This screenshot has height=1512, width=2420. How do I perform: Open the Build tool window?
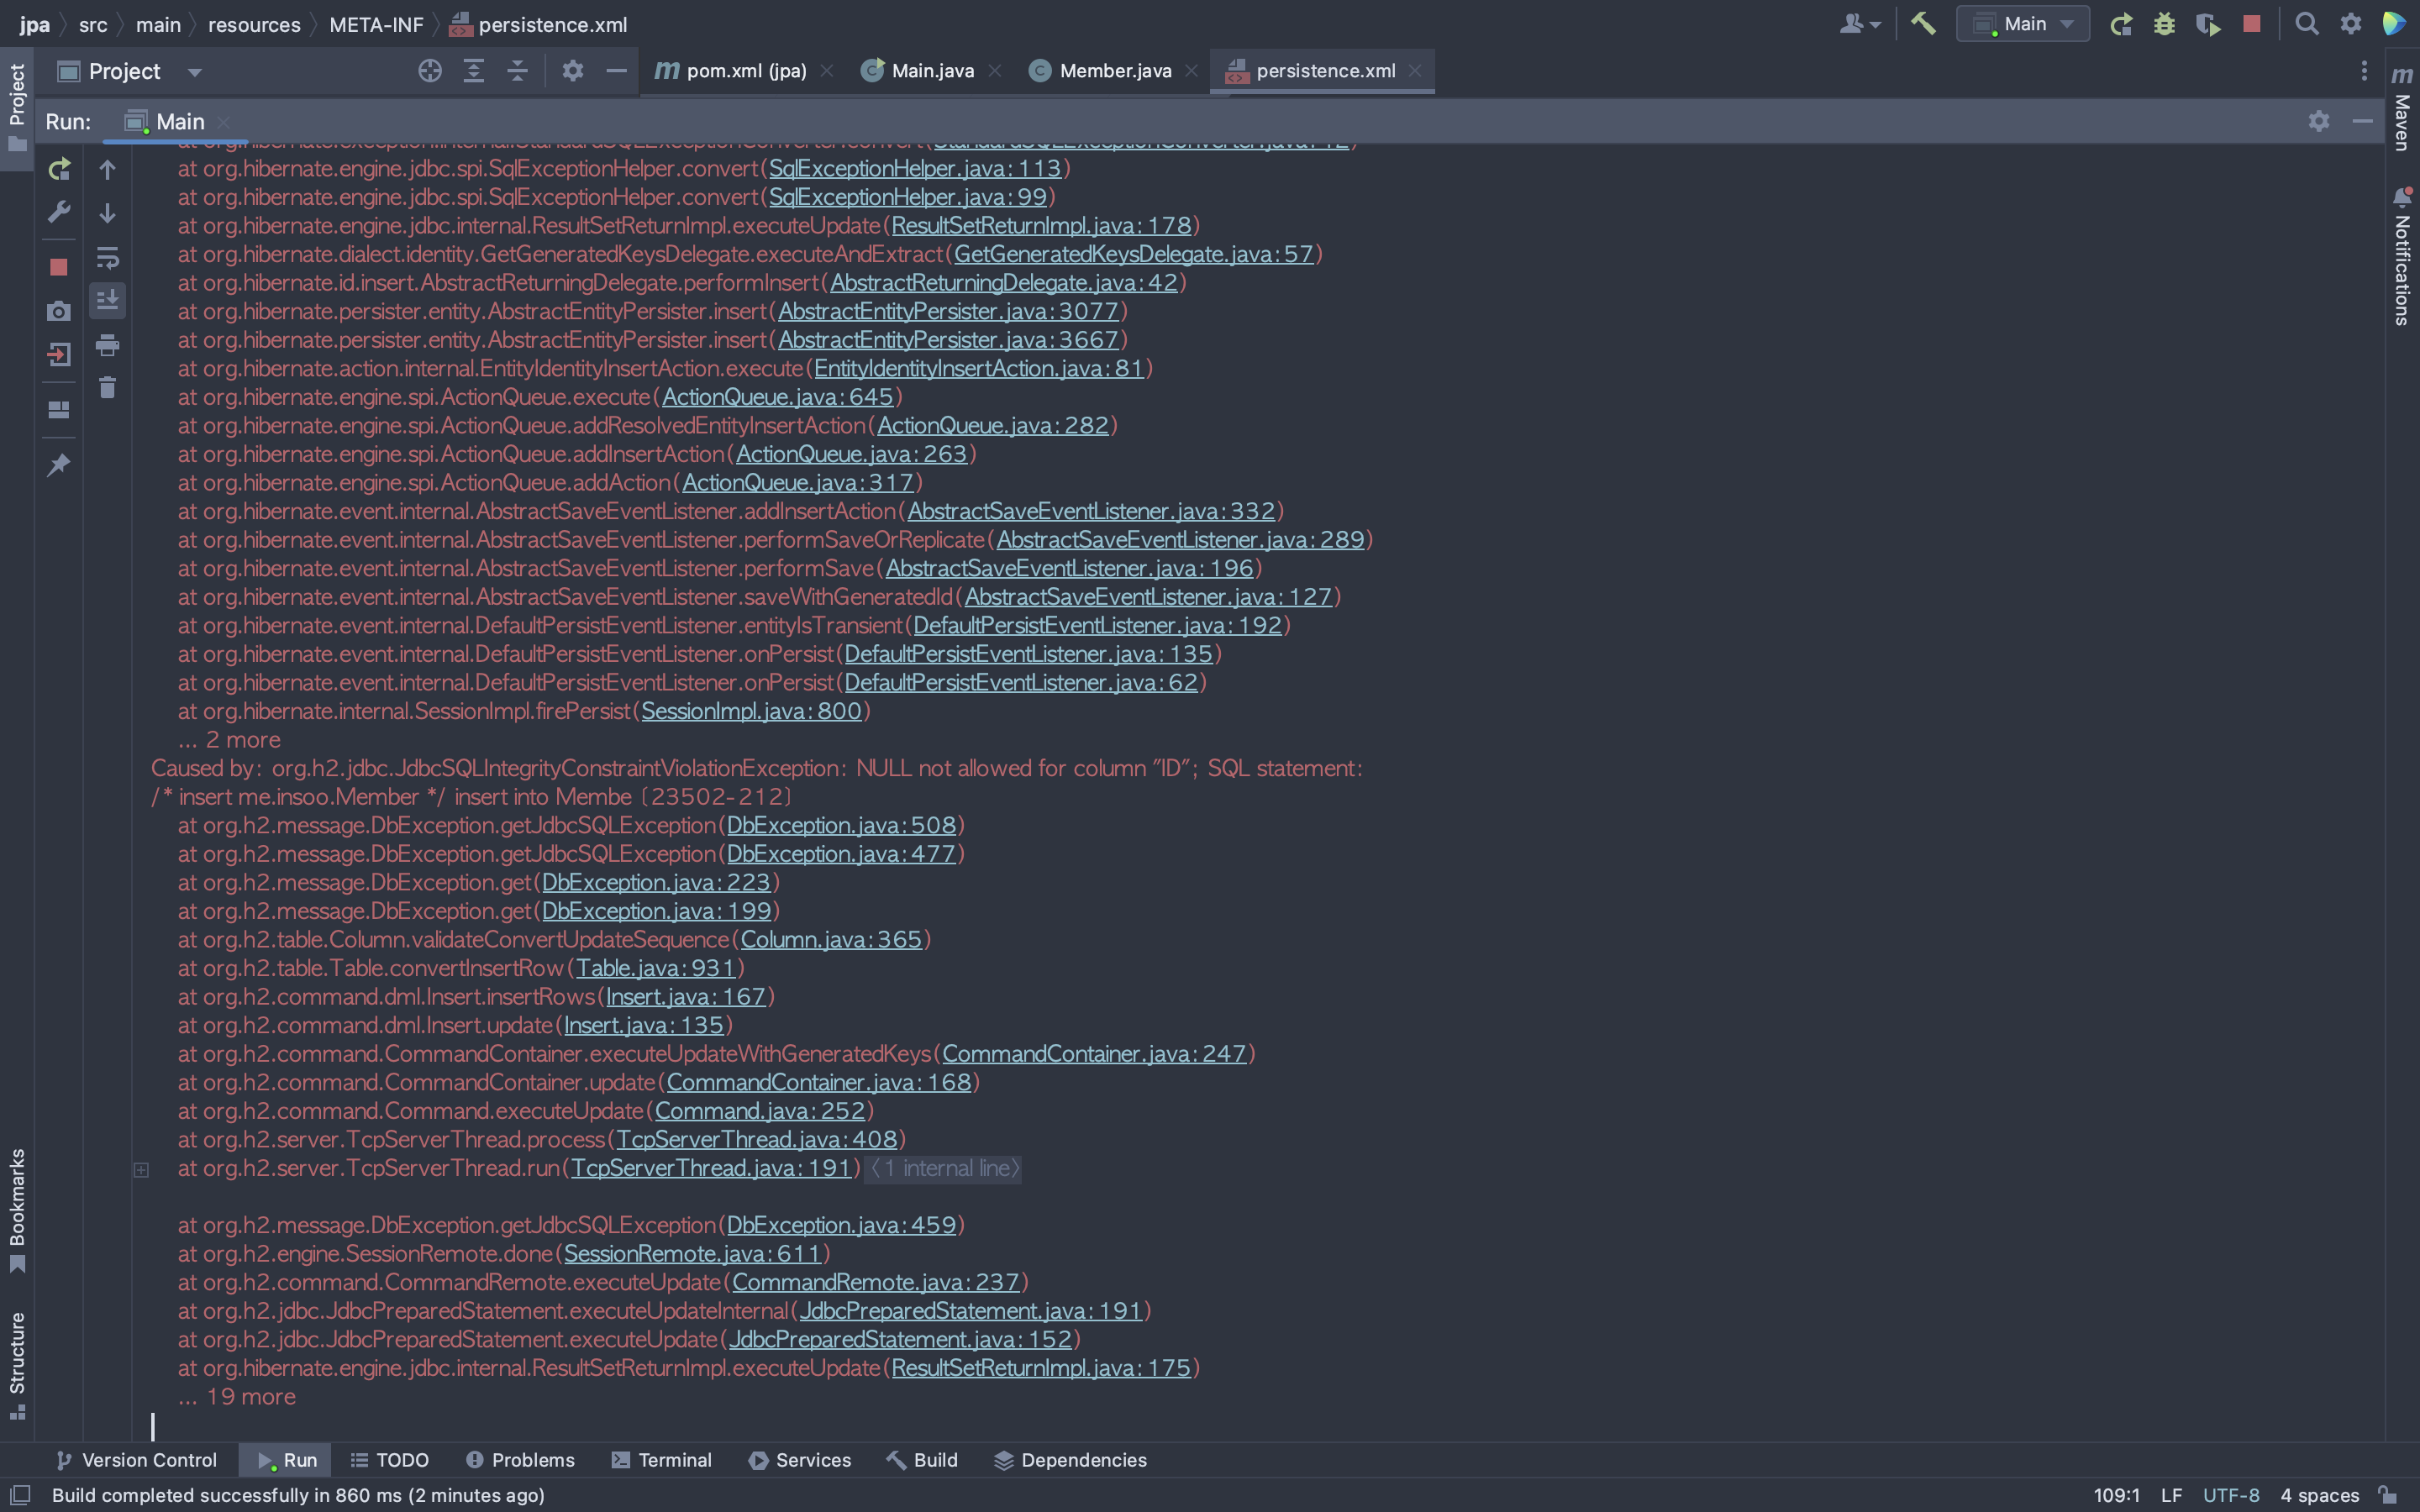922,1460
